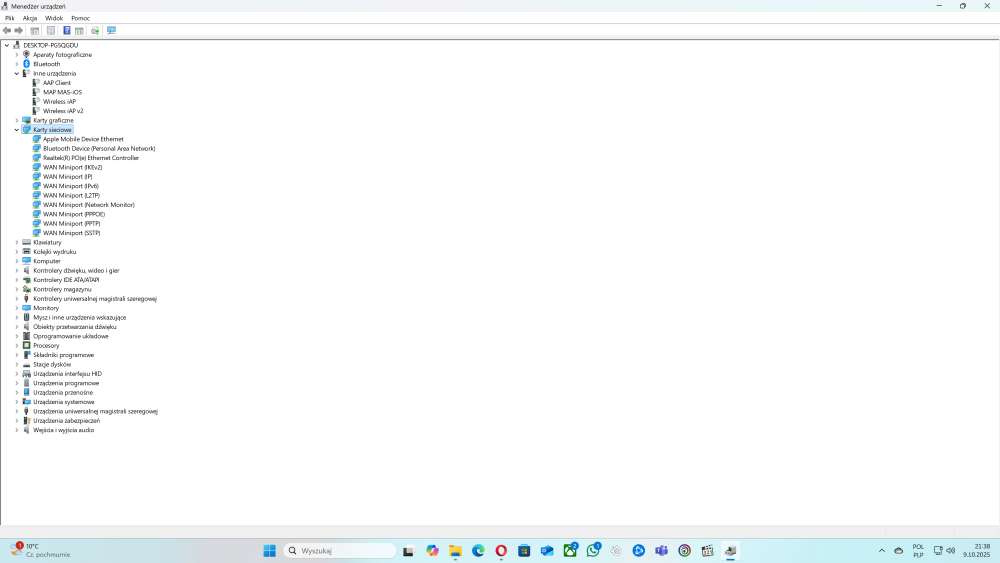Click the Kolejki wydruku printer icon
The width and height of the screenshot is (1000, 563).
point(26,252)
